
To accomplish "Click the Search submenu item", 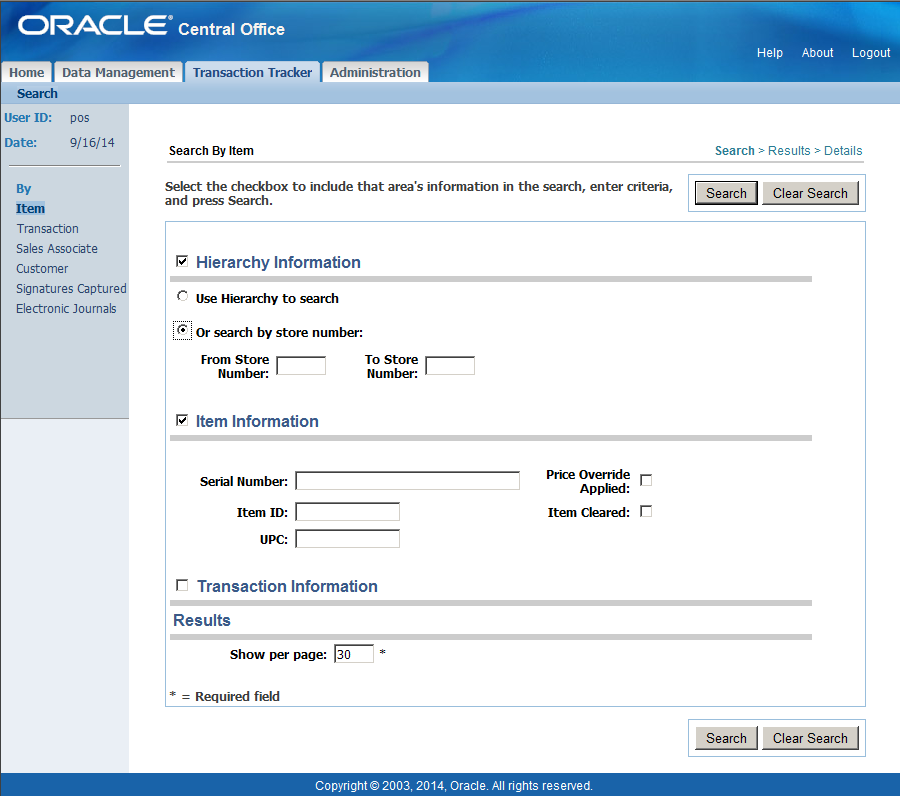I will coord(37,94).
